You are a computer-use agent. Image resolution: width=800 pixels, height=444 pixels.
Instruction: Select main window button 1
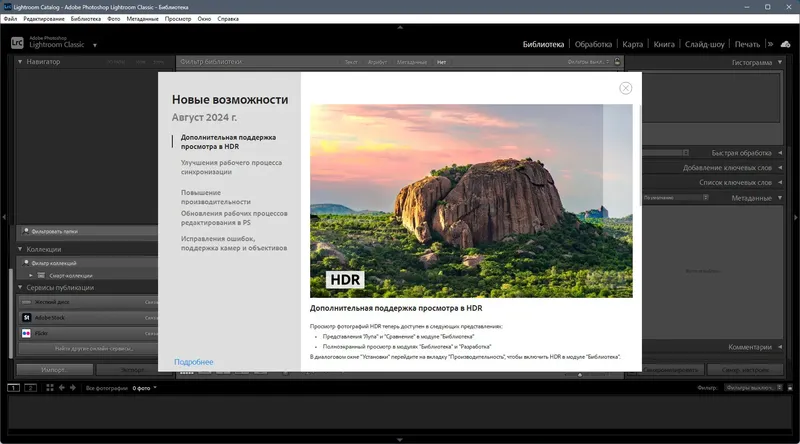[x=14, y=388]
